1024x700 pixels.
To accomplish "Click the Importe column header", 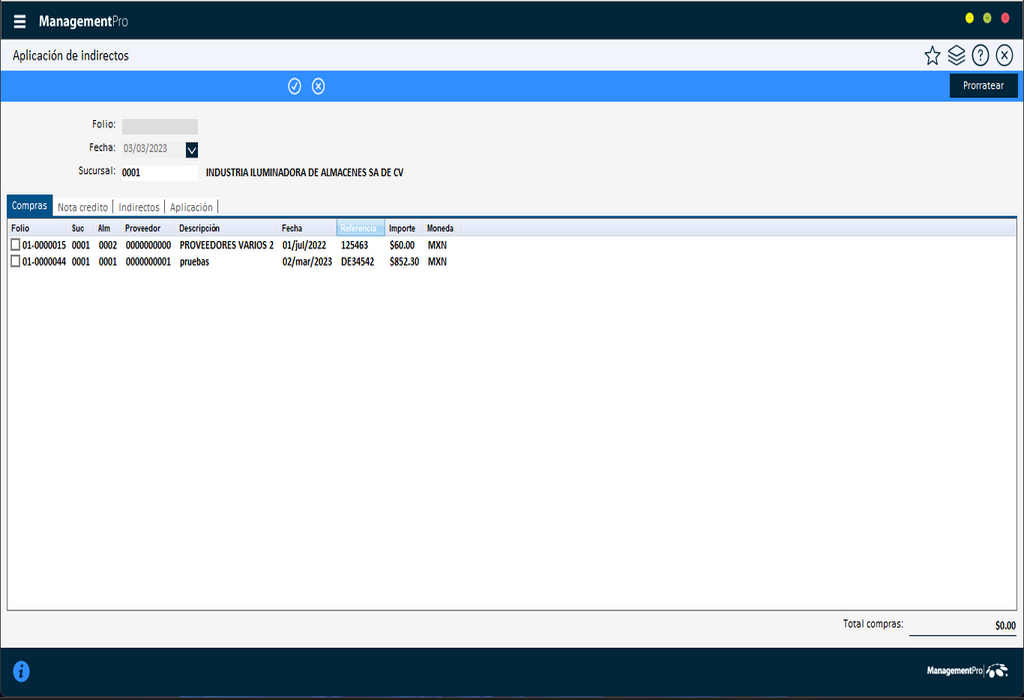I will [402, 228].
